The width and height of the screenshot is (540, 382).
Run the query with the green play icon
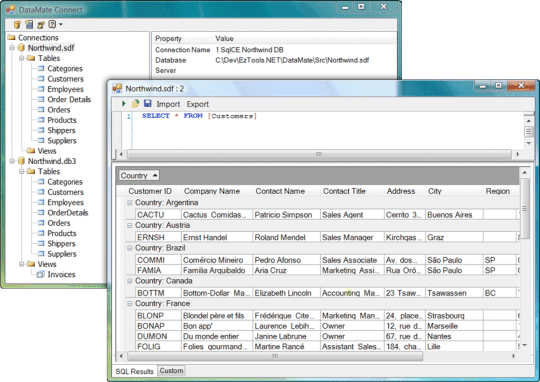point(123,103)
